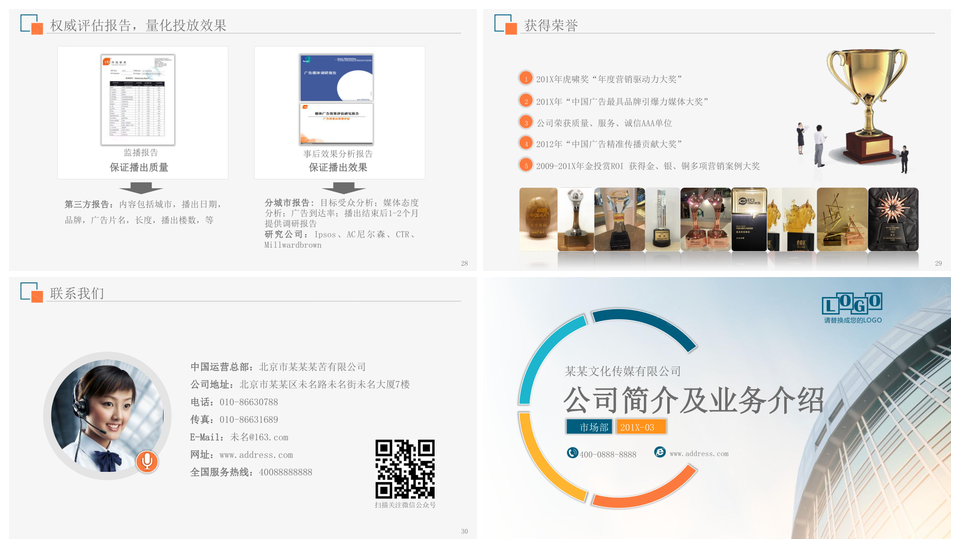Click the 第三方报告 description text
The width and height of the screenshot is (960, 548).
point(143,212)
